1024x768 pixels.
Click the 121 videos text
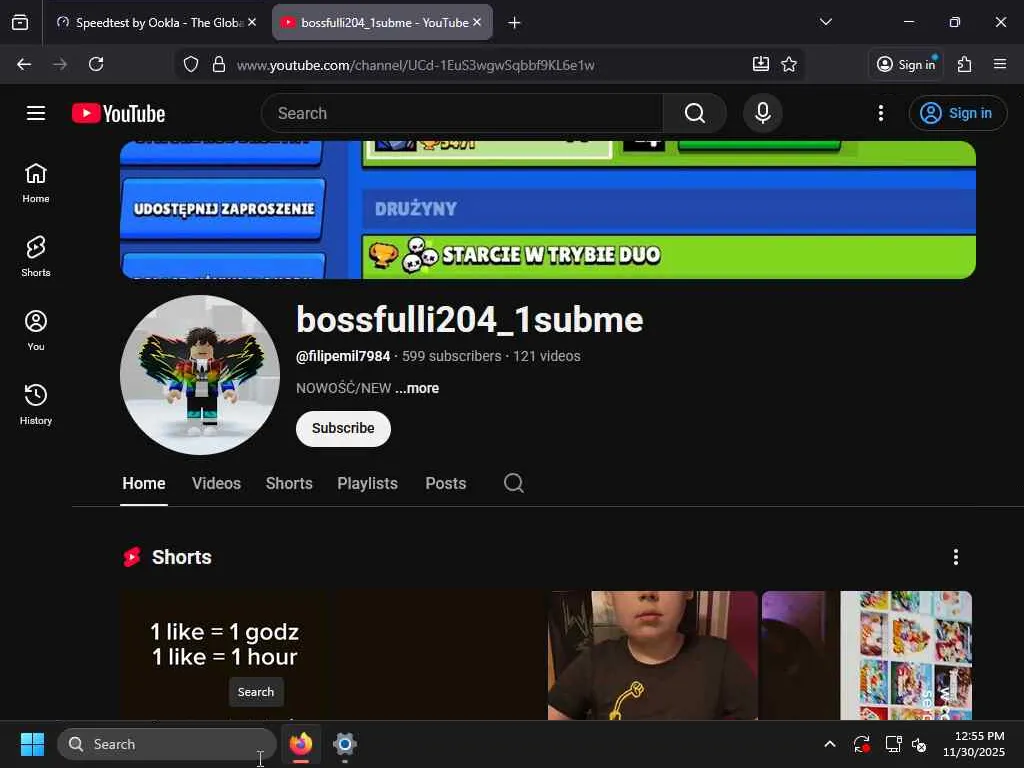(547, 356)
